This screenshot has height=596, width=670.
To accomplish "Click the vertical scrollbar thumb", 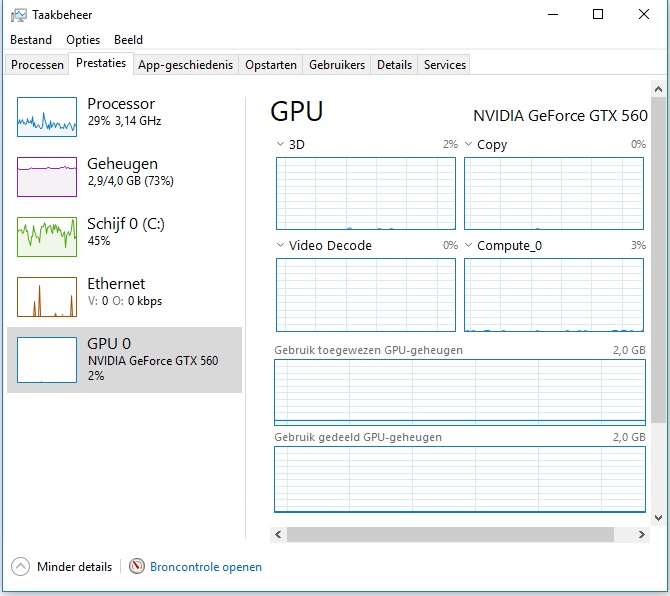I will [658, 260].
